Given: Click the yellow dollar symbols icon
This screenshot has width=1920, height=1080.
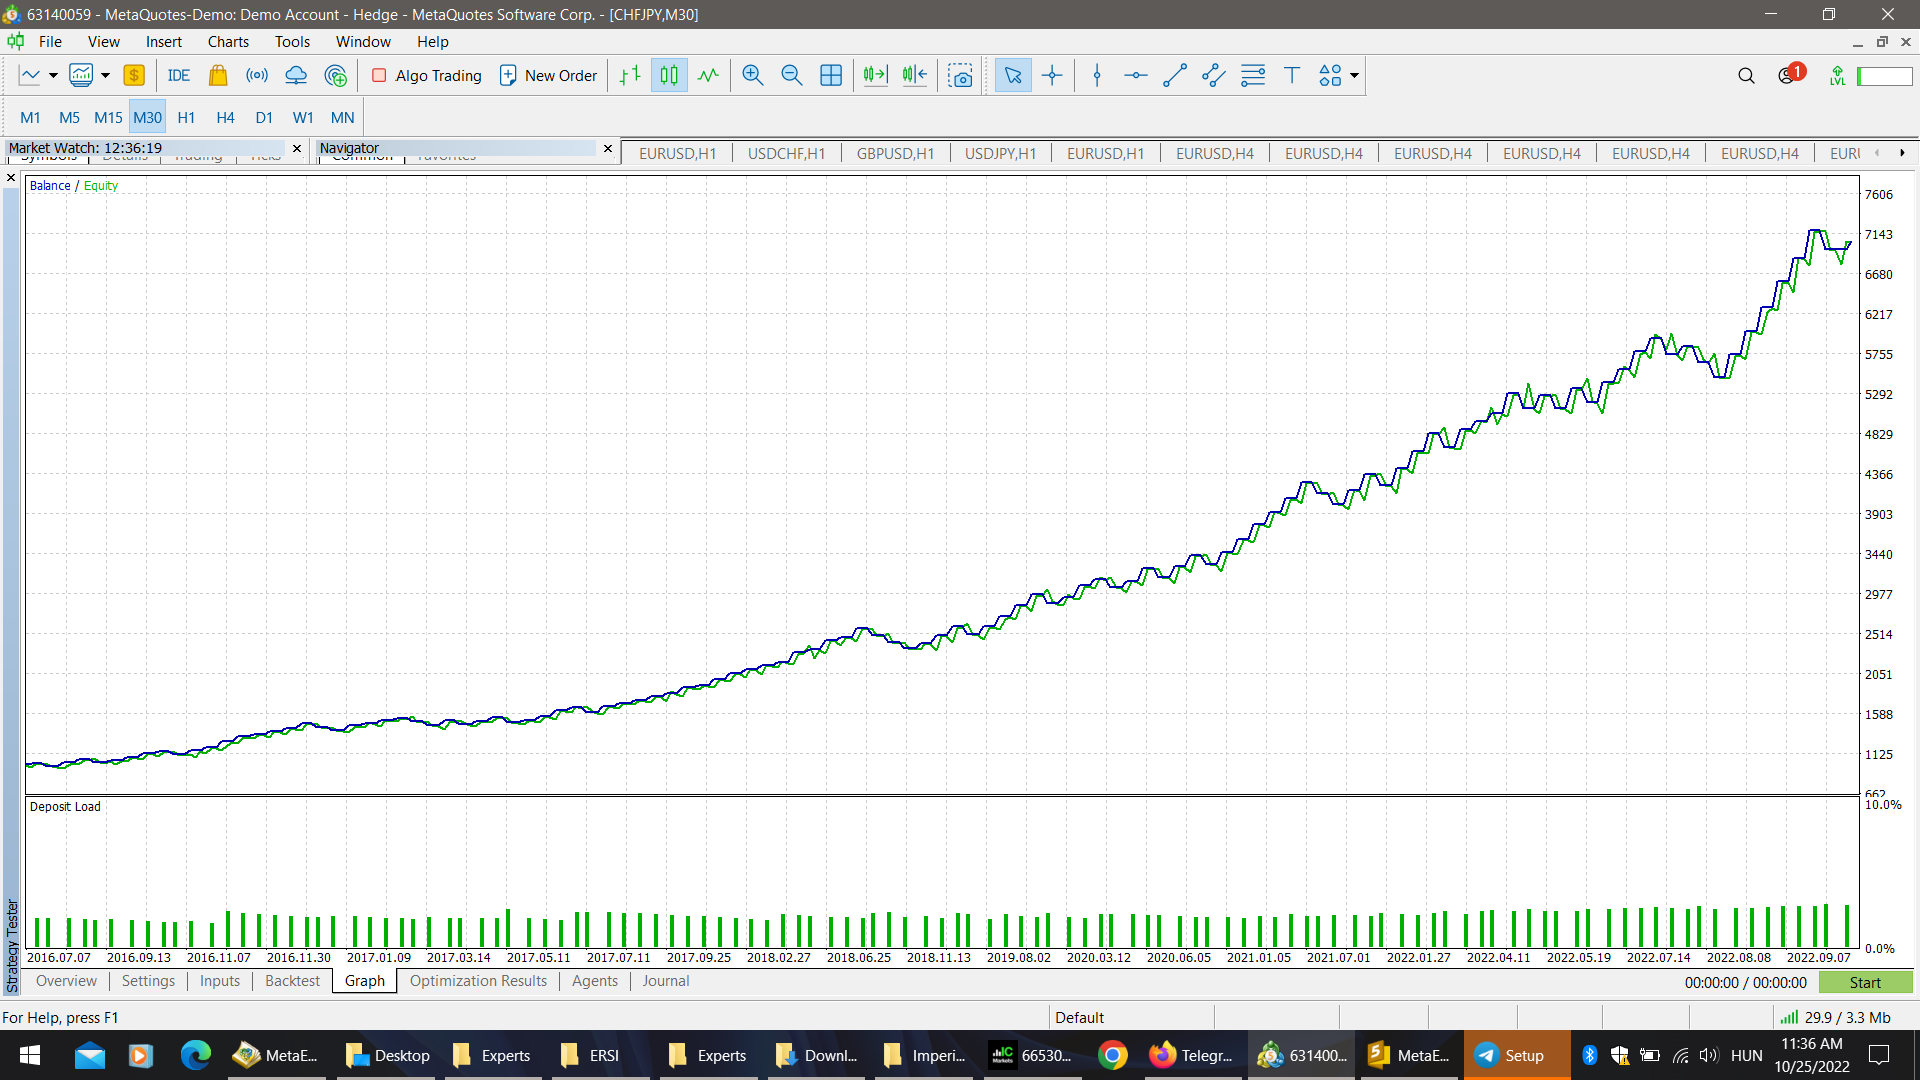Looking at the screenshot, I should tap(134, 75).
